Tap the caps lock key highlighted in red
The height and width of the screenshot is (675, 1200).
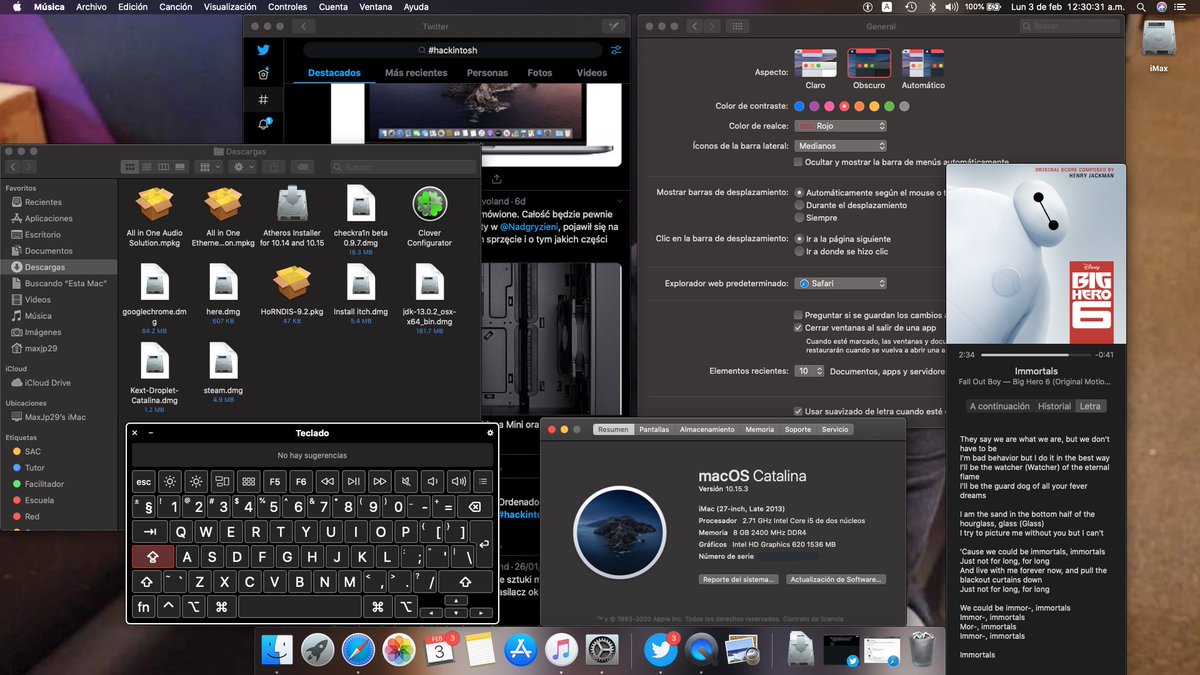[152, 557]
